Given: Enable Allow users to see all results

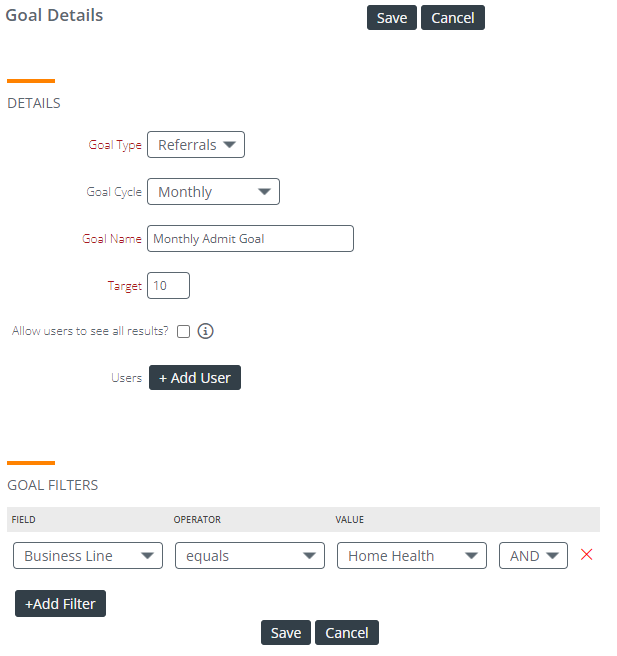Looking at the screenshot, I should pyautogui.click(x=183, y=331).
